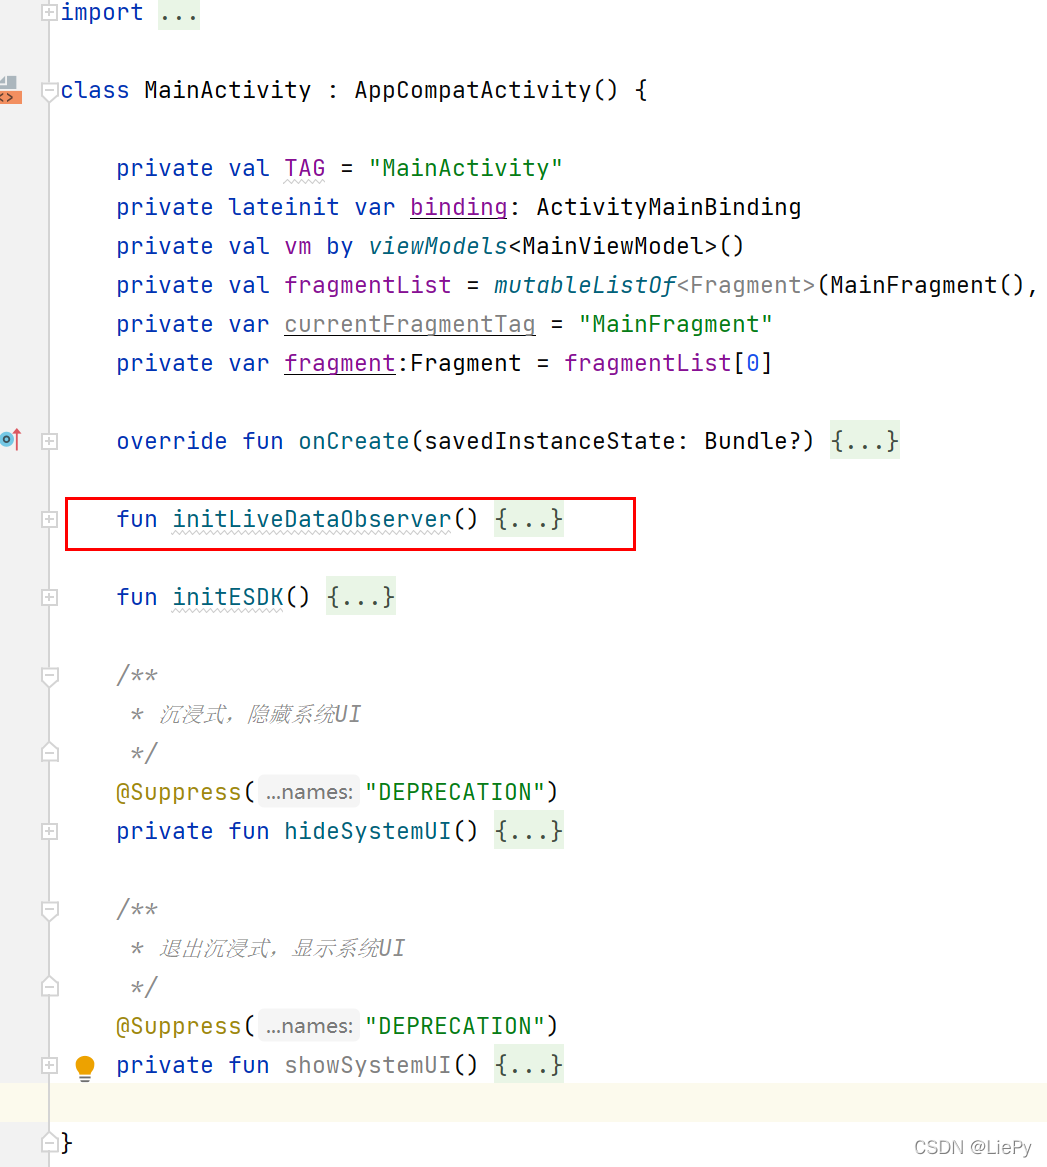Image resolution: width=1047 pixels, height=1167 pixels.
Task: Click the initLiveDataObserver function name
Action: [x=312, y=519]
